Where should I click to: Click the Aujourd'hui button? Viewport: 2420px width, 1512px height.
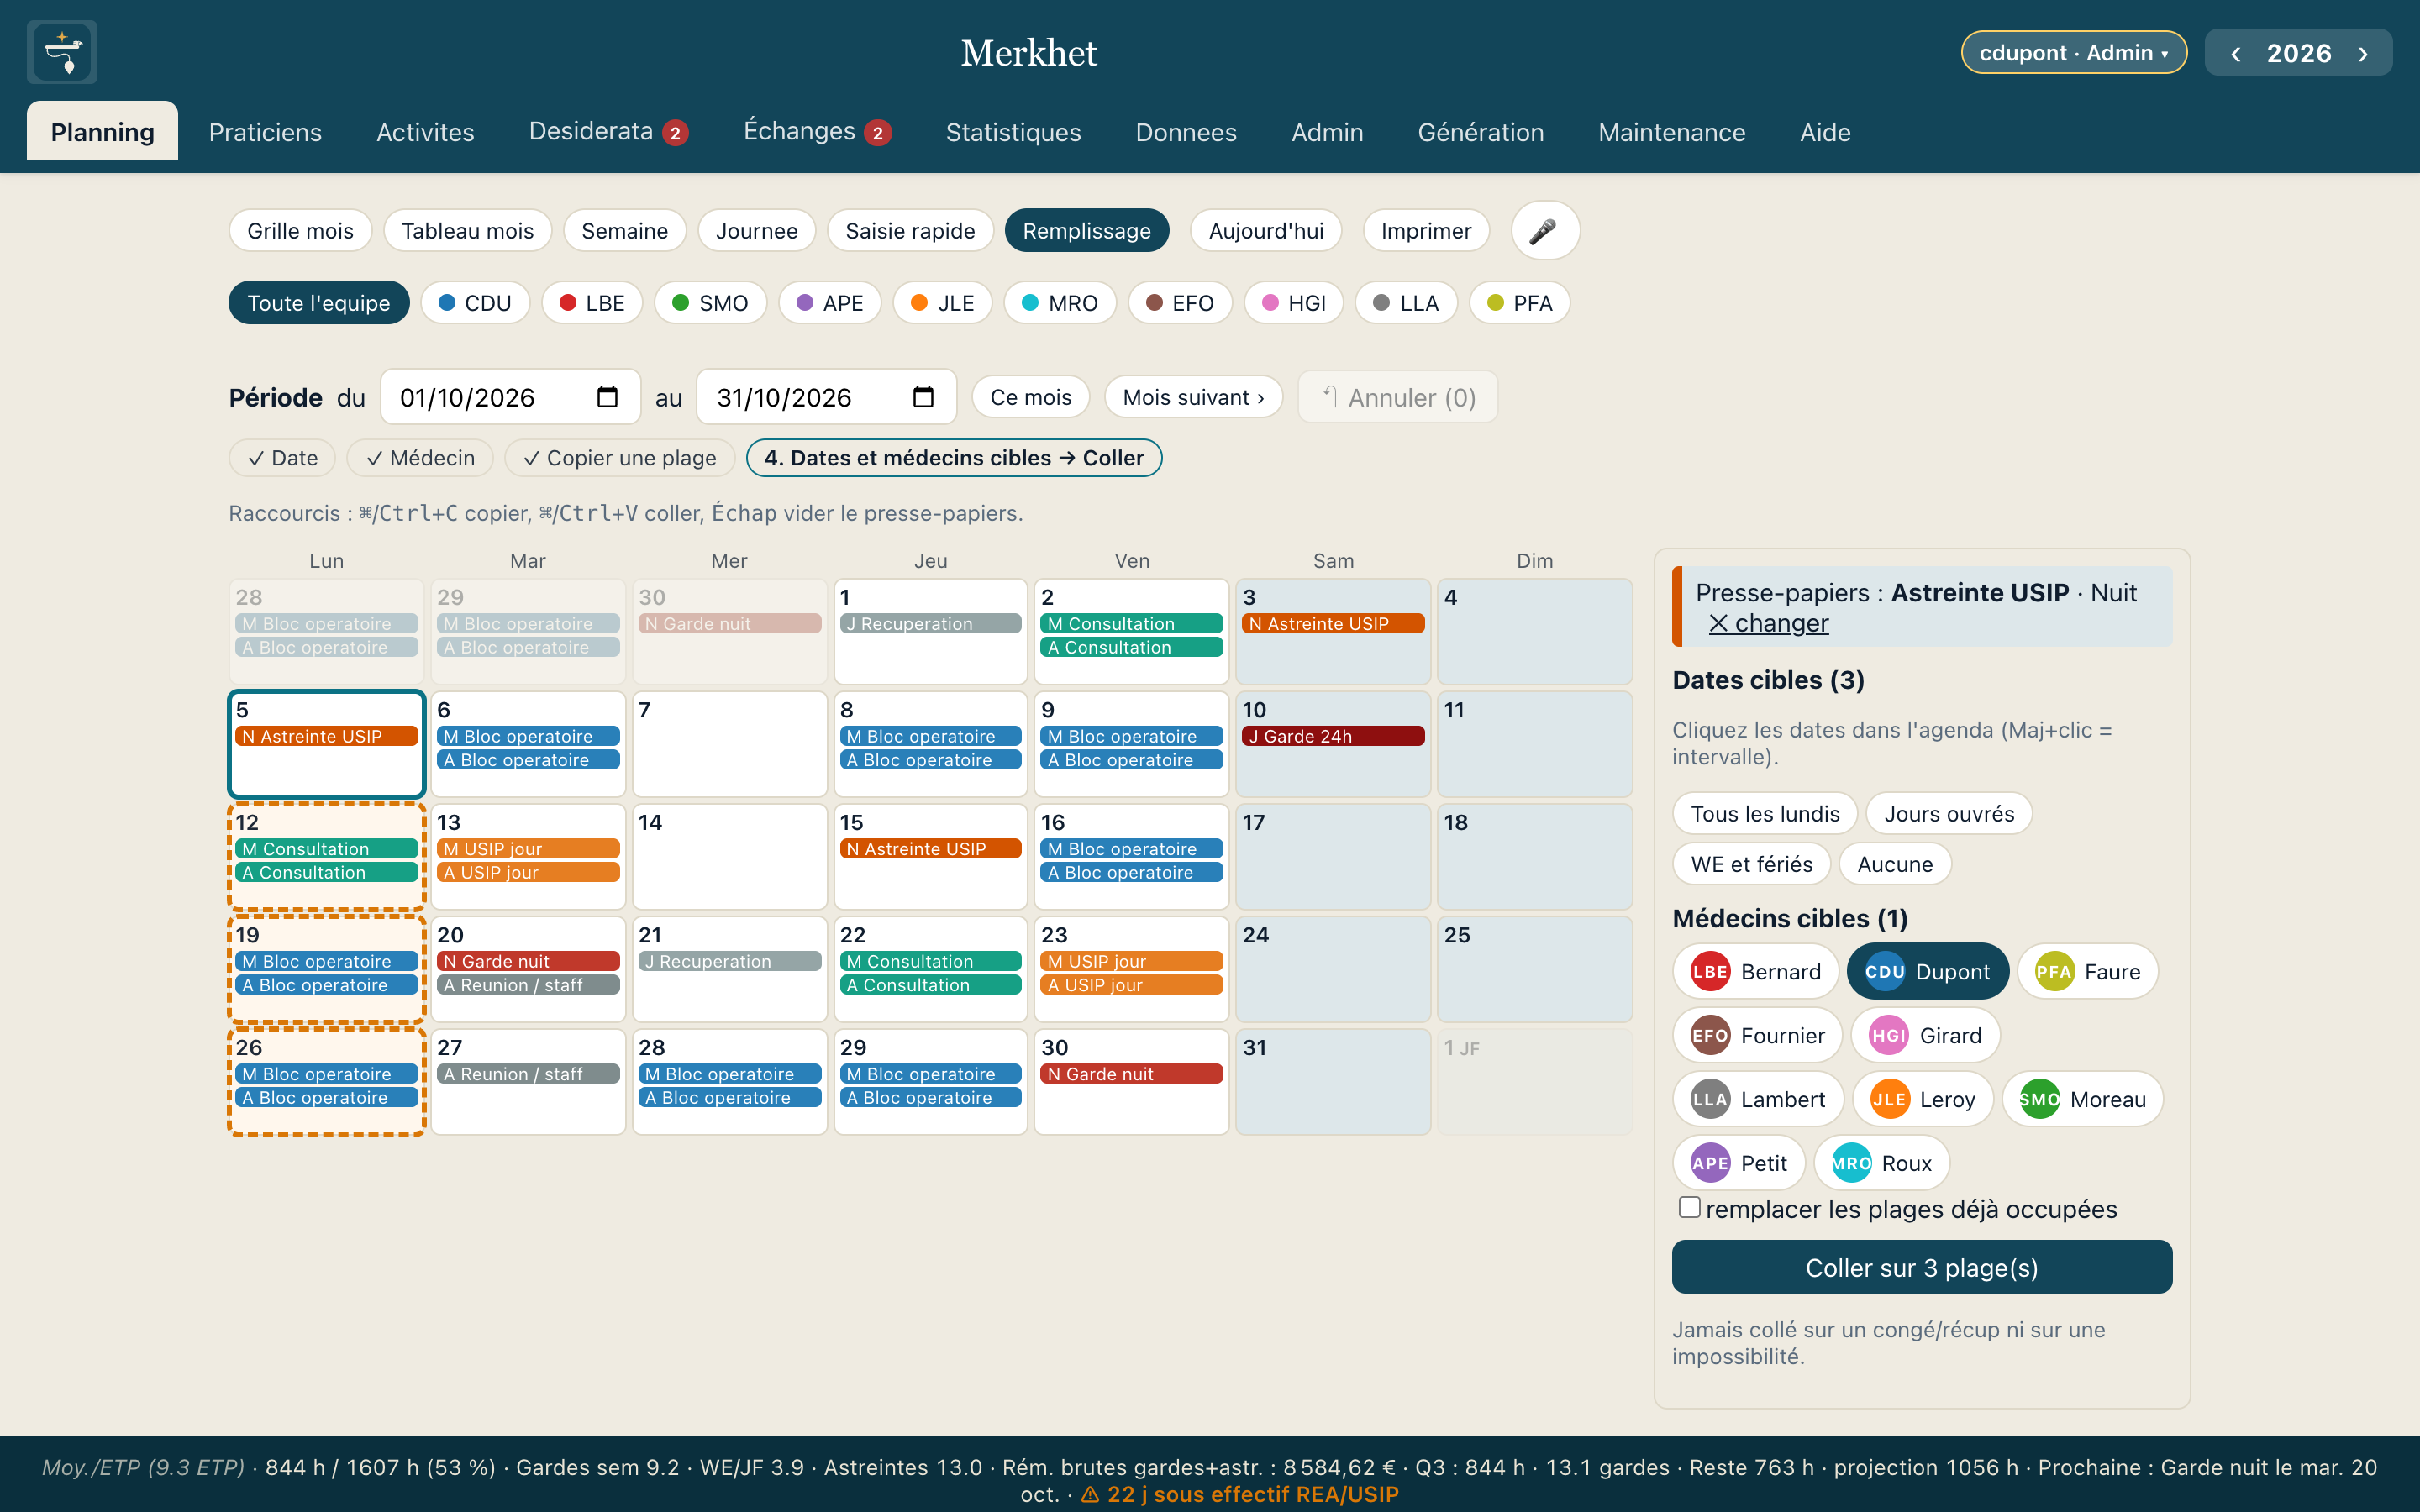point(1265,231)
